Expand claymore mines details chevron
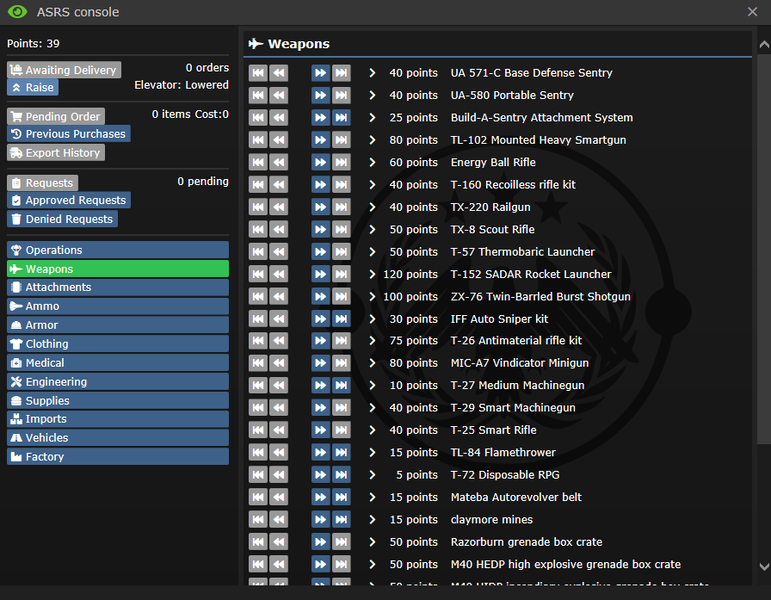The image size is (771, 600). coord(372,520)
